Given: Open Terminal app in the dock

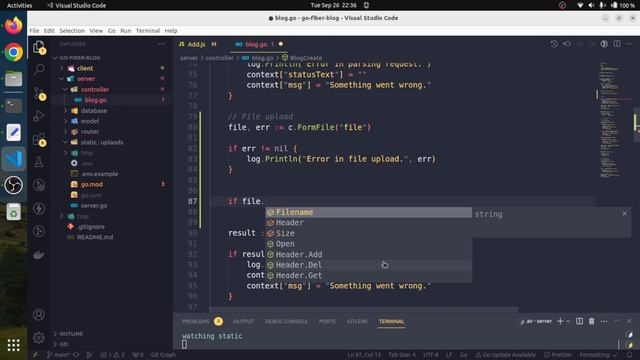Looking at the screenshot, I should (13, 106).
